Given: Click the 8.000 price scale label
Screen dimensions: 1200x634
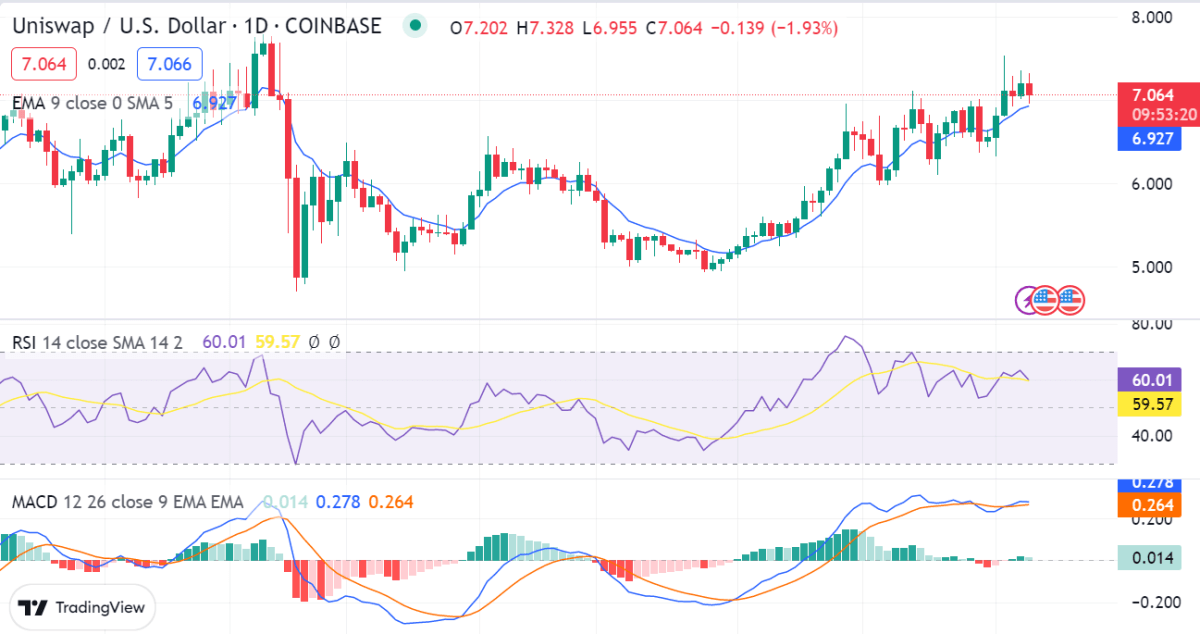Looking at the screenshot, I should click(1150, 17).
